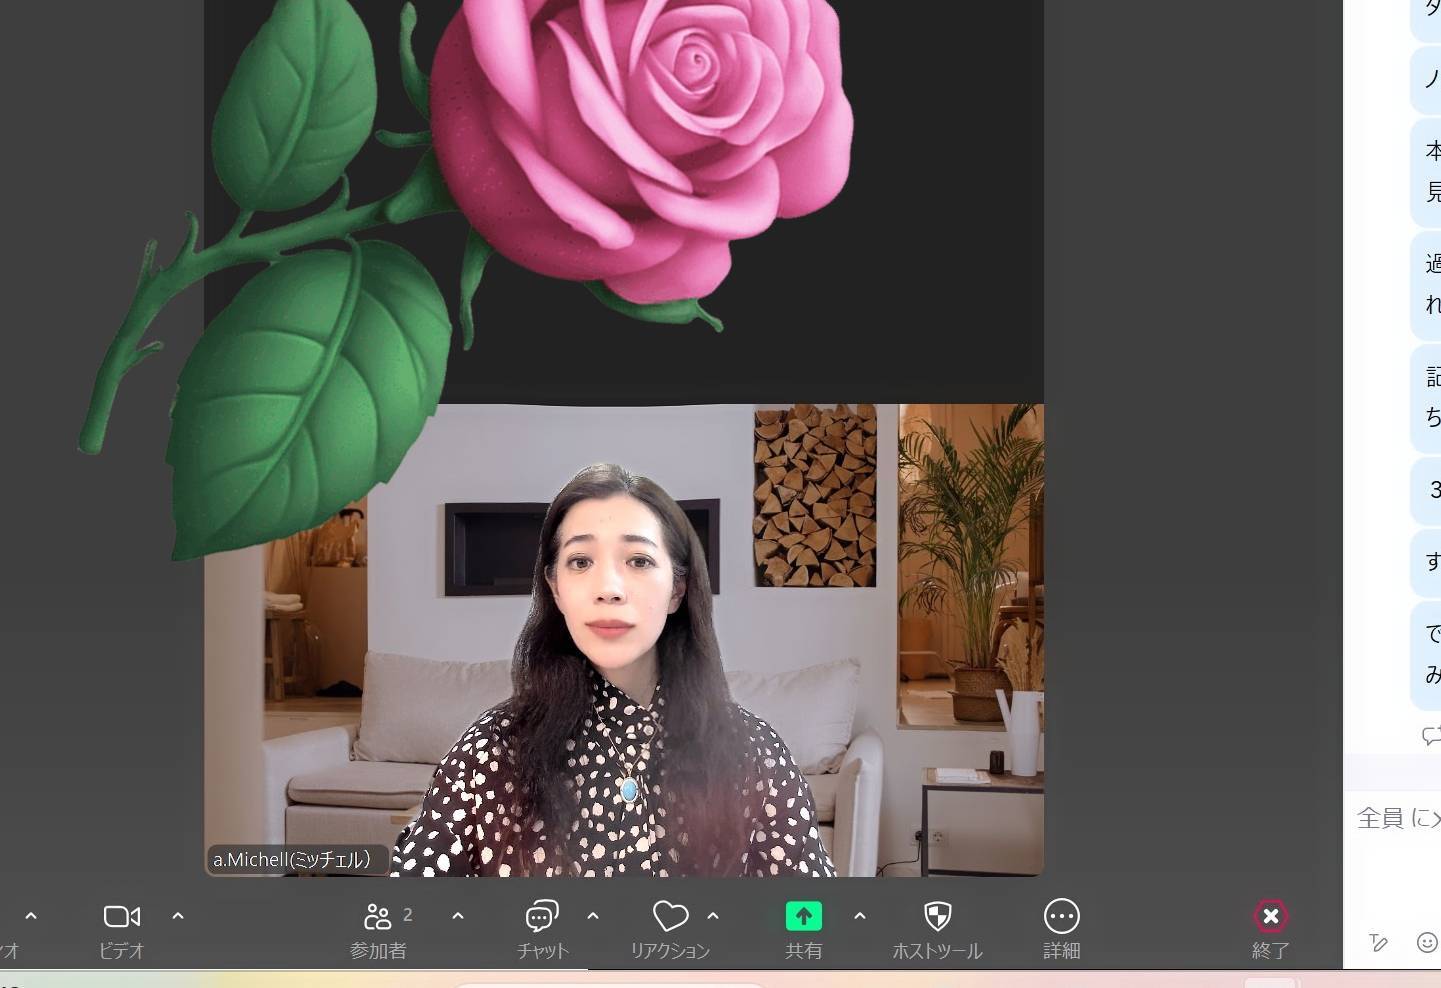This screenshot has height=988, width=1441.
Task: Click the chat message containing number 3
Action: click(1430, 490)
